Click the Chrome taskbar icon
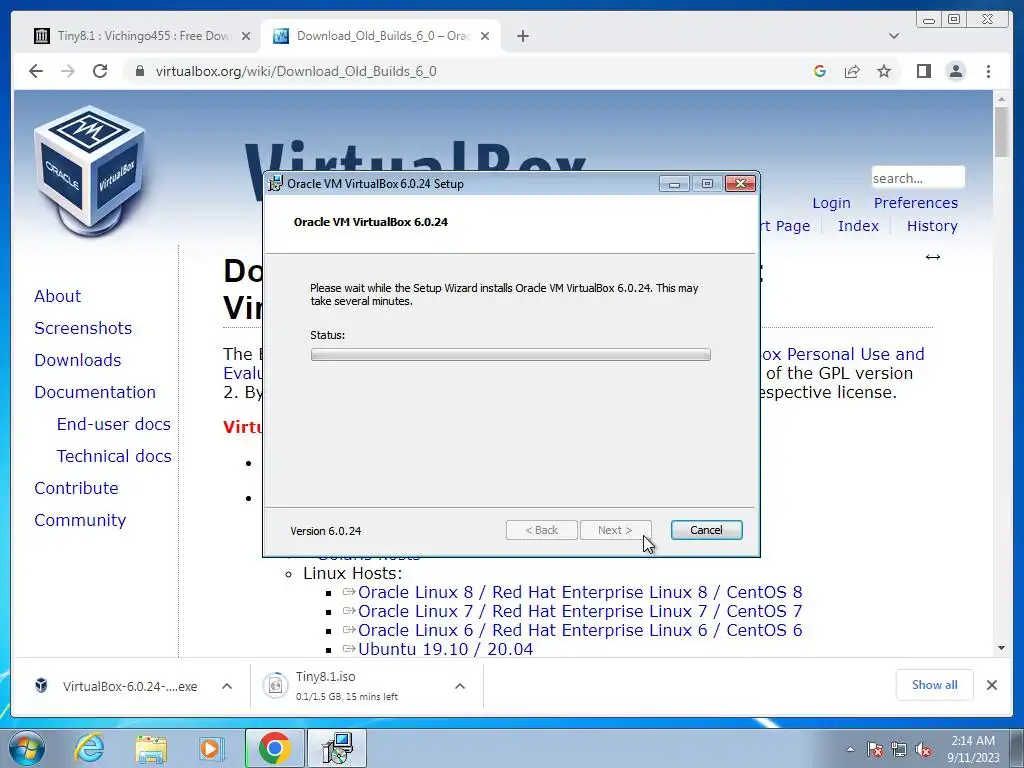 point(274,748)
